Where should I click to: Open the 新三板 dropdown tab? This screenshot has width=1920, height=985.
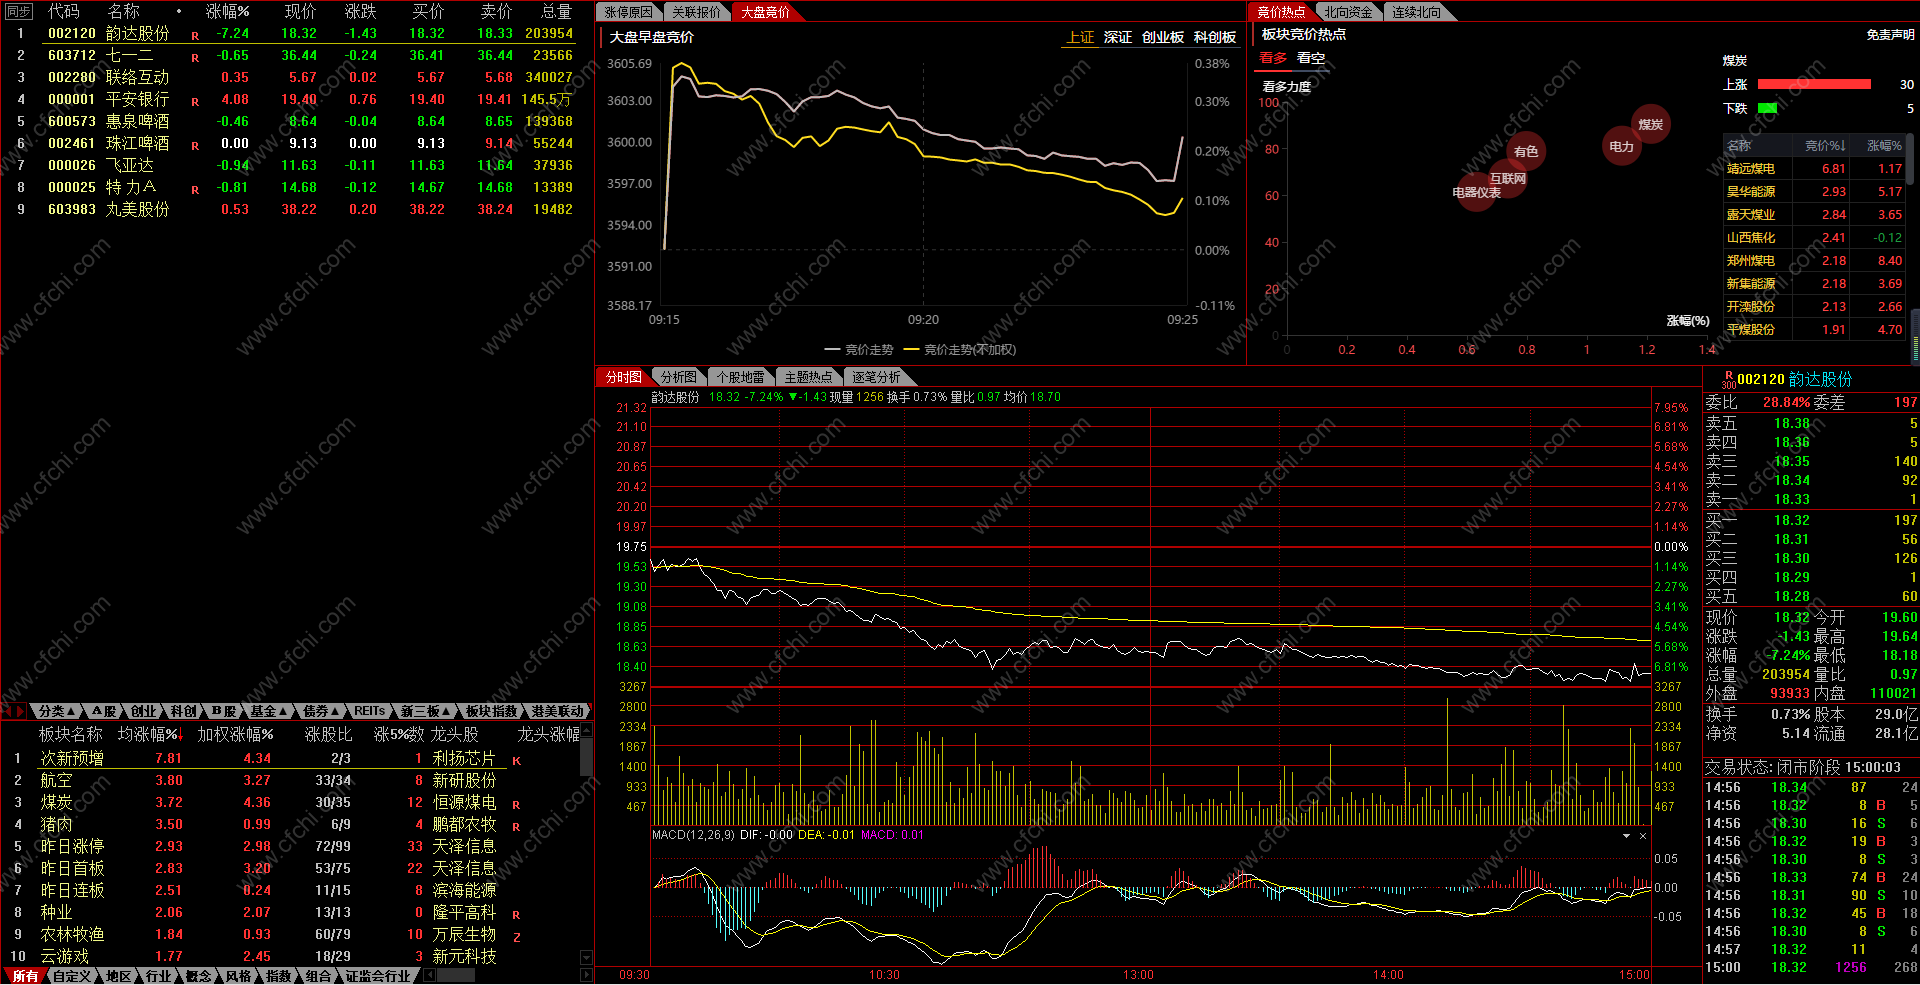click(x=425, y=711)
